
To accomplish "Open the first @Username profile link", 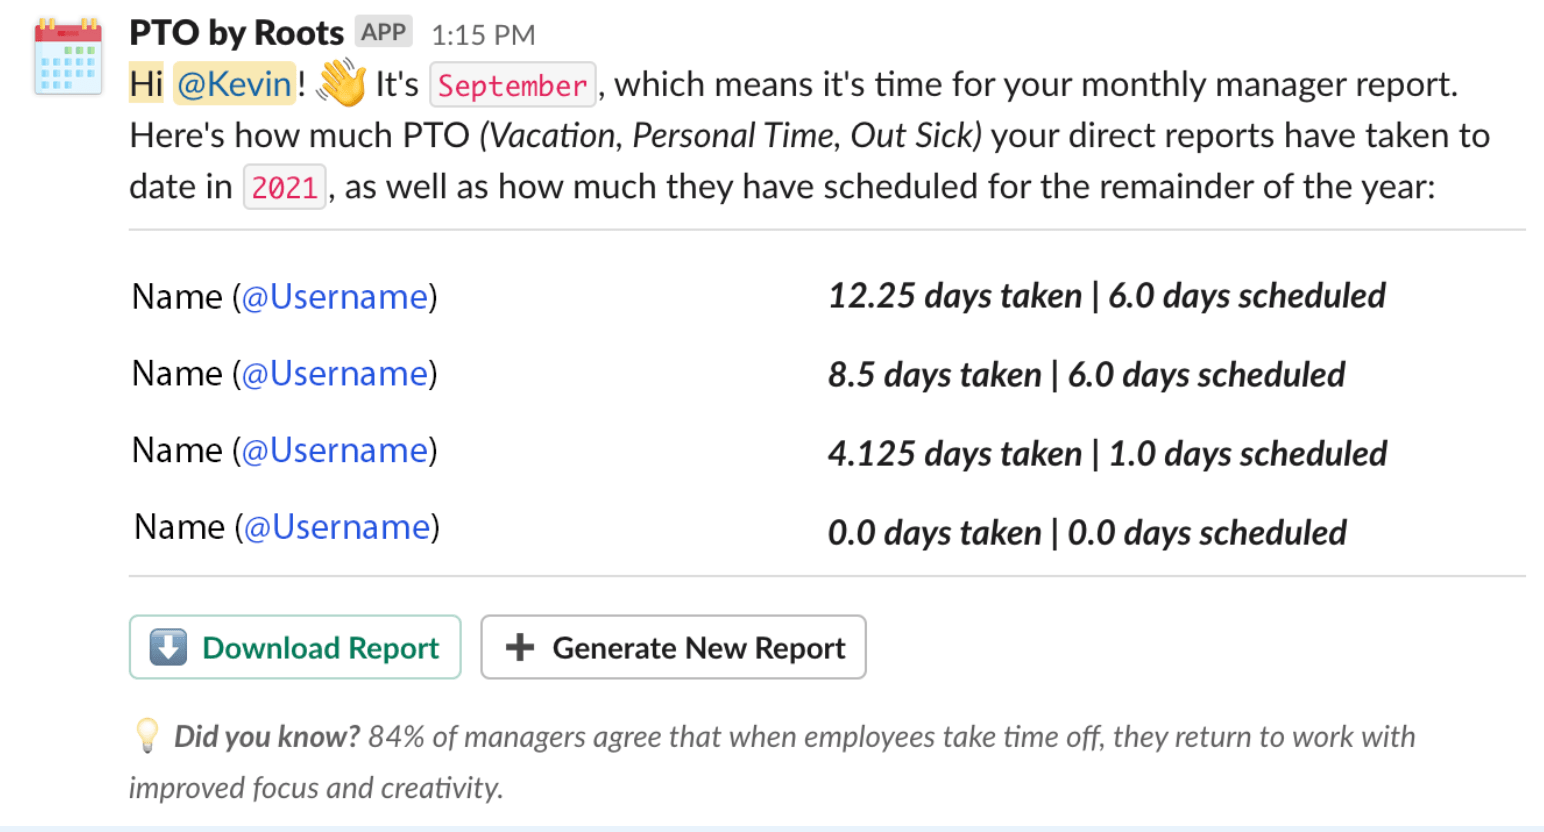I will coord(334,296).
